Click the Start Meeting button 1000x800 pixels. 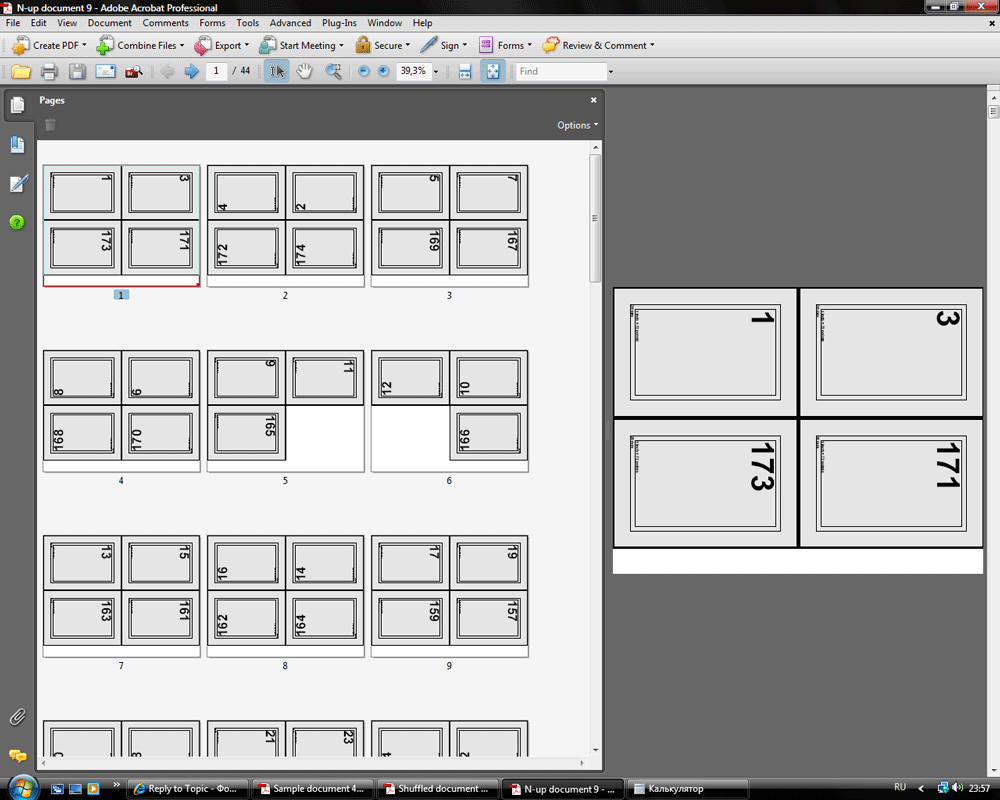pos(300,45)
